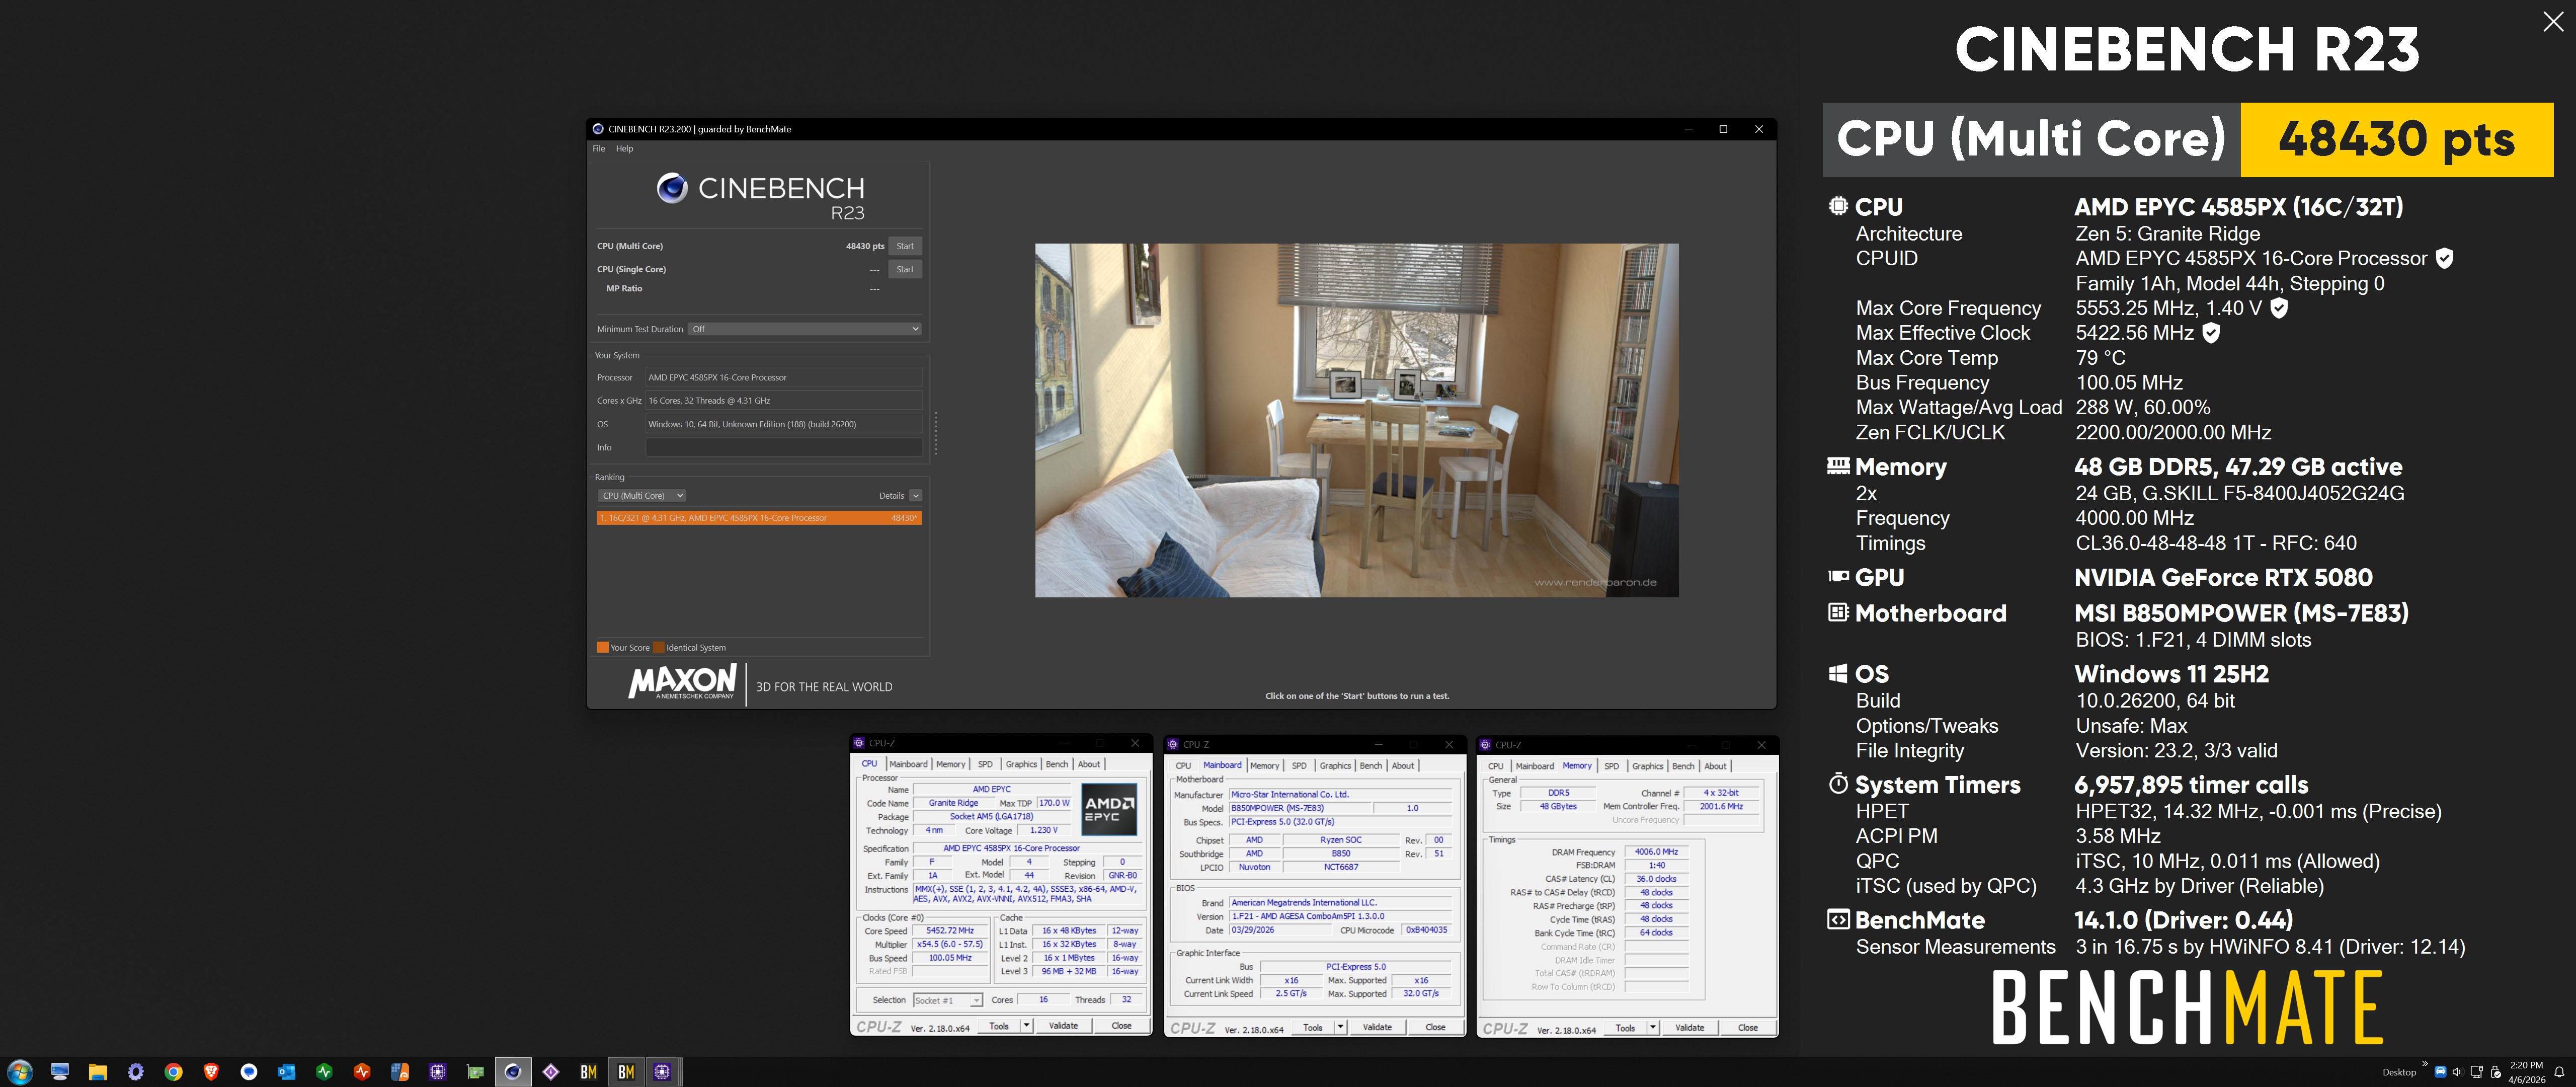The width and height of the screenshot is (2576, 1087).
Task: Open Outlook from the taskbar
Action: tap(287, 1072)
